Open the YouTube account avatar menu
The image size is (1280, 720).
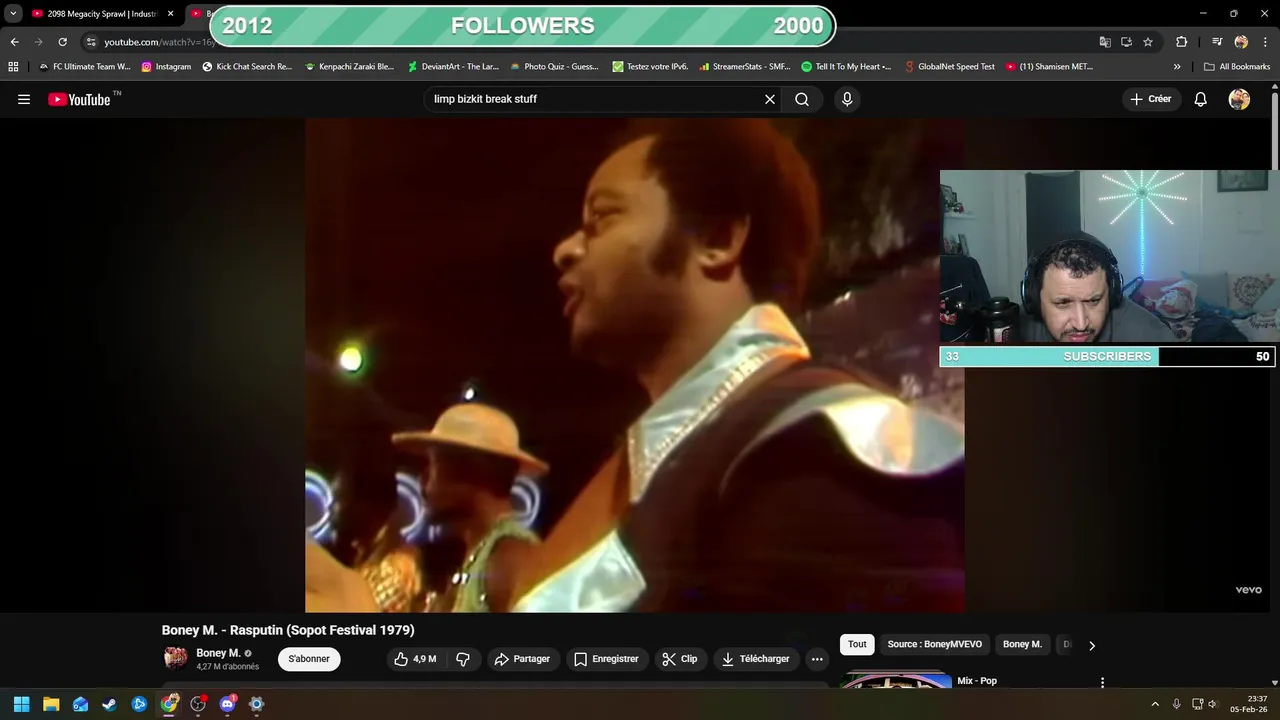1239,99
